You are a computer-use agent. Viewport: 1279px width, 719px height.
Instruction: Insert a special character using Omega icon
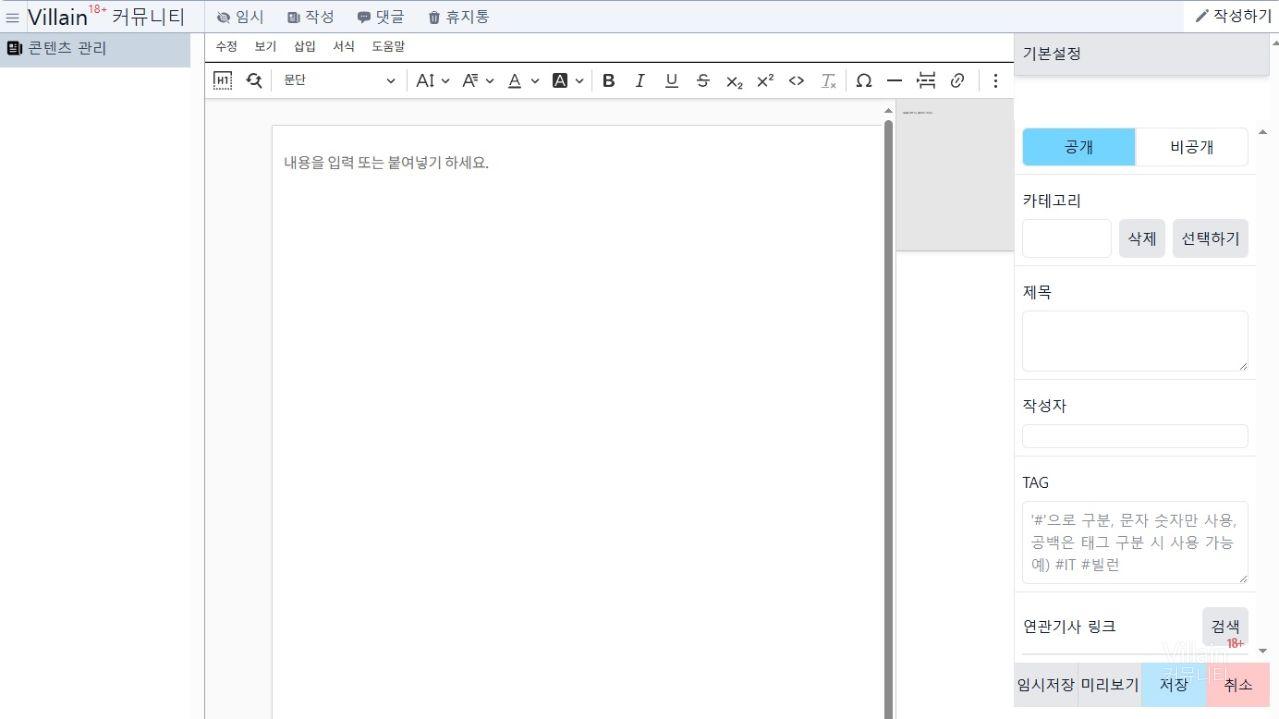click(x=864, y=81)
